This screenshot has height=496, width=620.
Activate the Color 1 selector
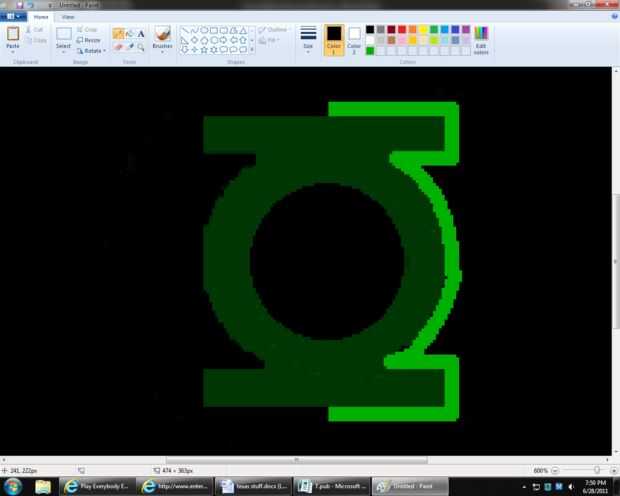point(334,40)
